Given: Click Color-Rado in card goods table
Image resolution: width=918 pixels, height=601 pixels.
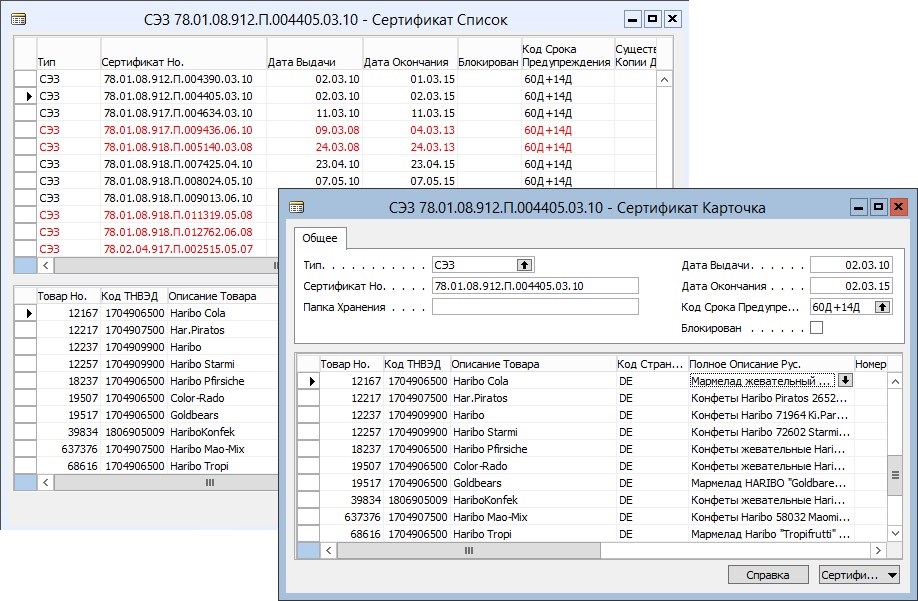Looking at the screenshot, I should 480,466.
